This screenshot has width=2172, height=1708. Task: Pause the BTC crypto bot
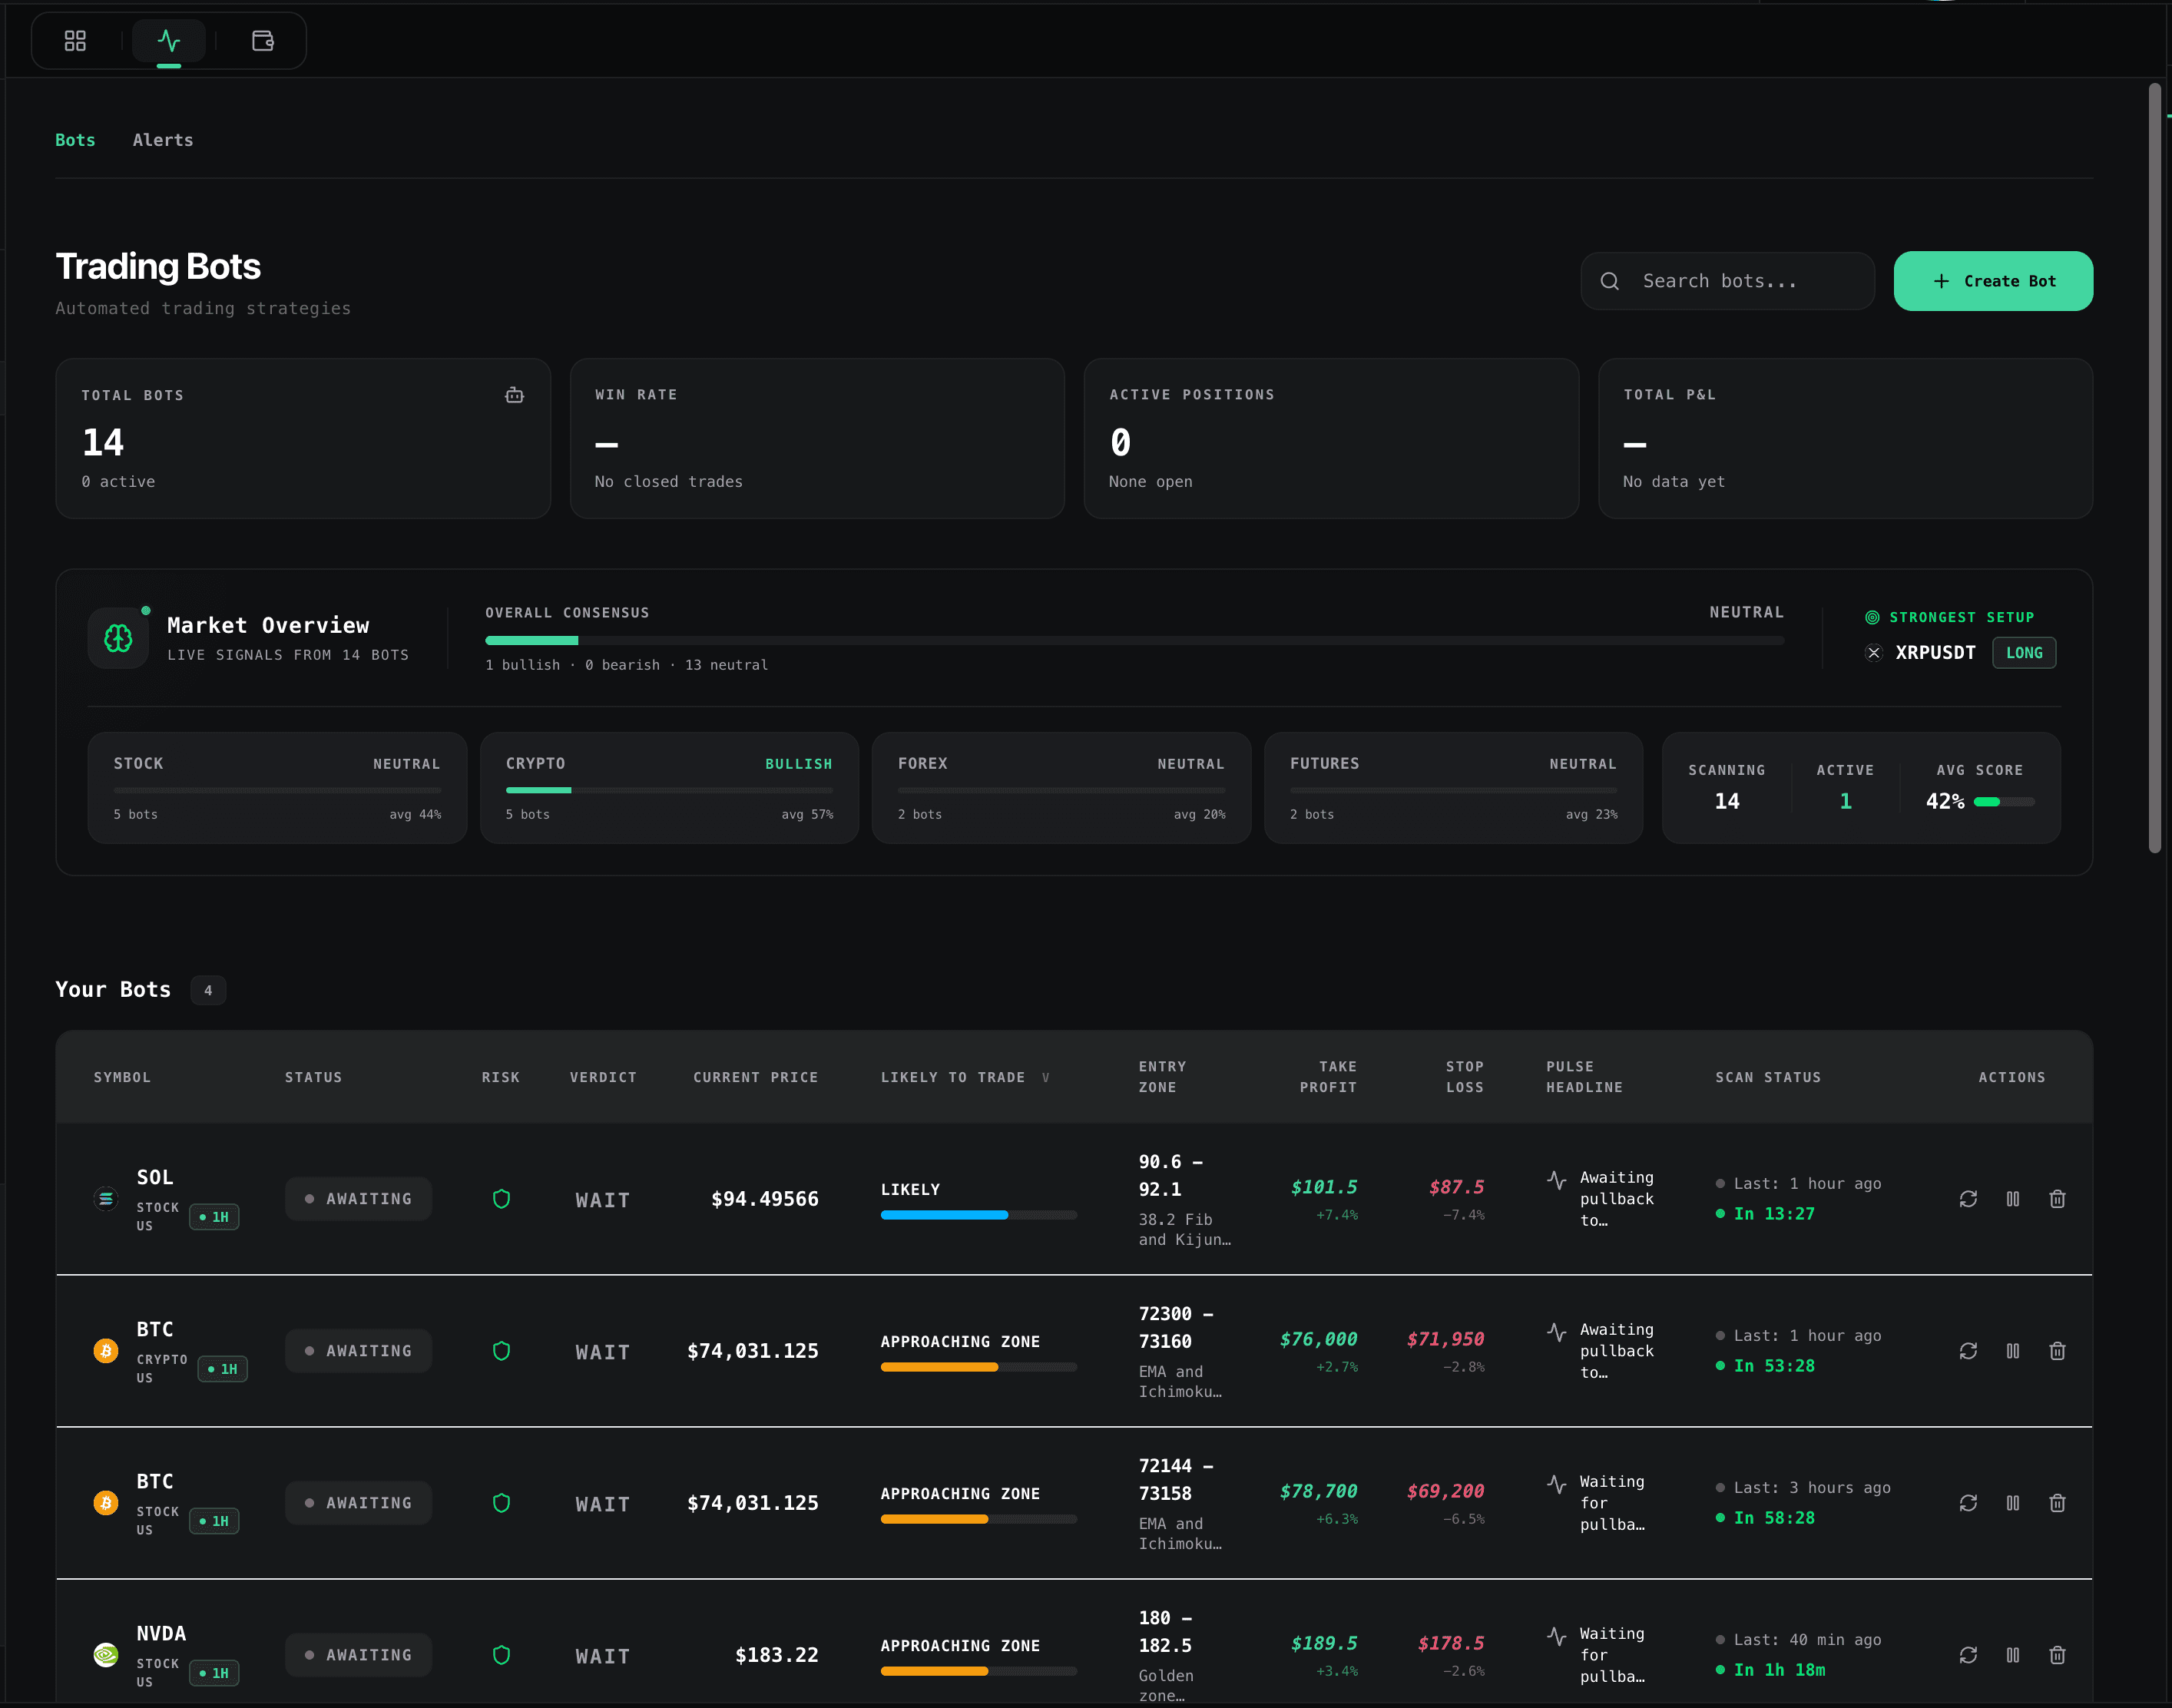[2013, 1350]
